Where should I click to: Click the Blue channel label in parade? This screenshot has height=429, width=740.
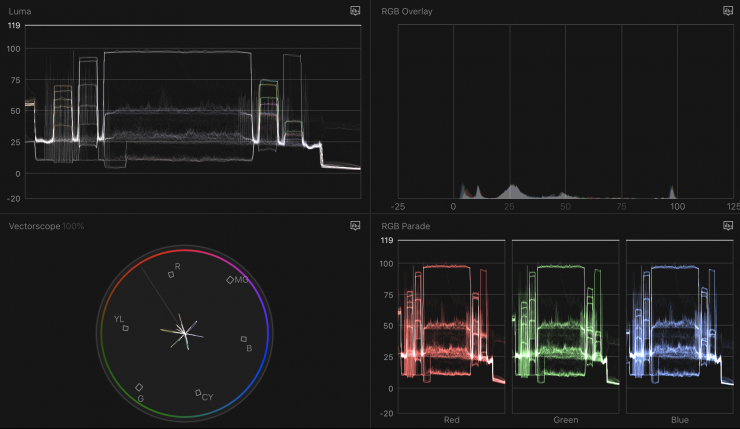[x=679, y=419]
